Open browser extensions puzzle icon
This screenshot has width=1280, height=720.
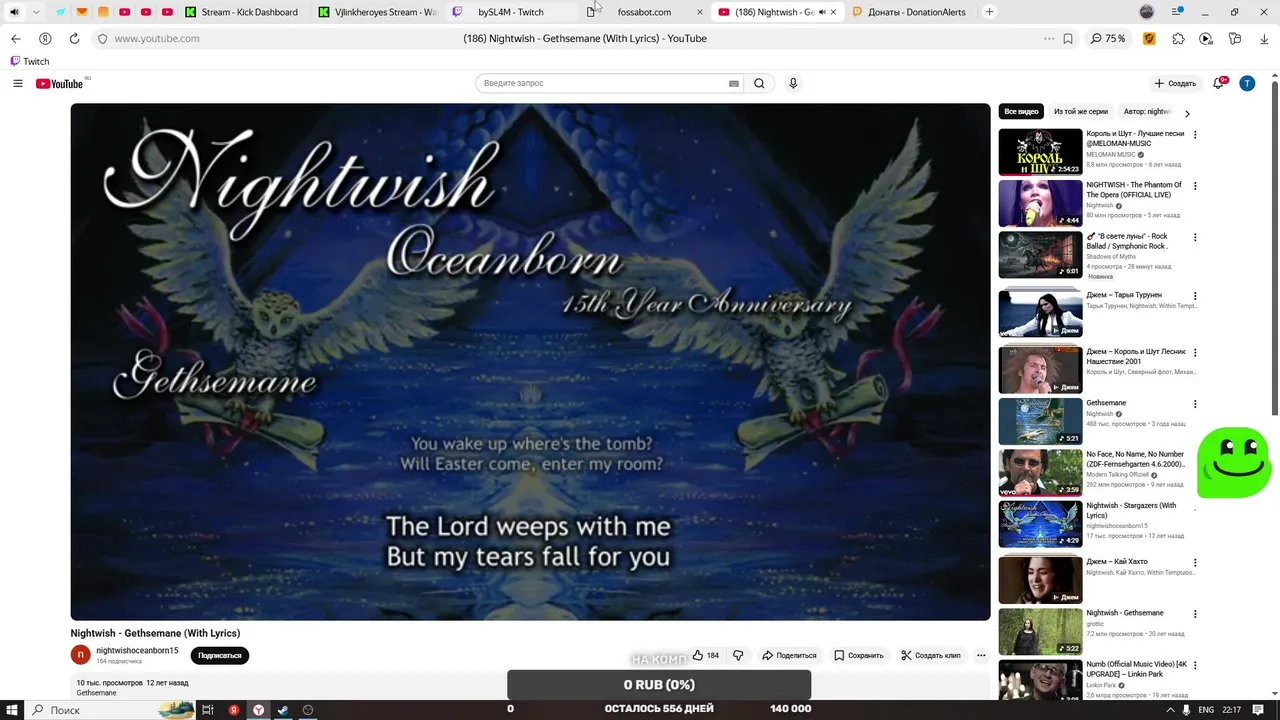pos(1178,38)
